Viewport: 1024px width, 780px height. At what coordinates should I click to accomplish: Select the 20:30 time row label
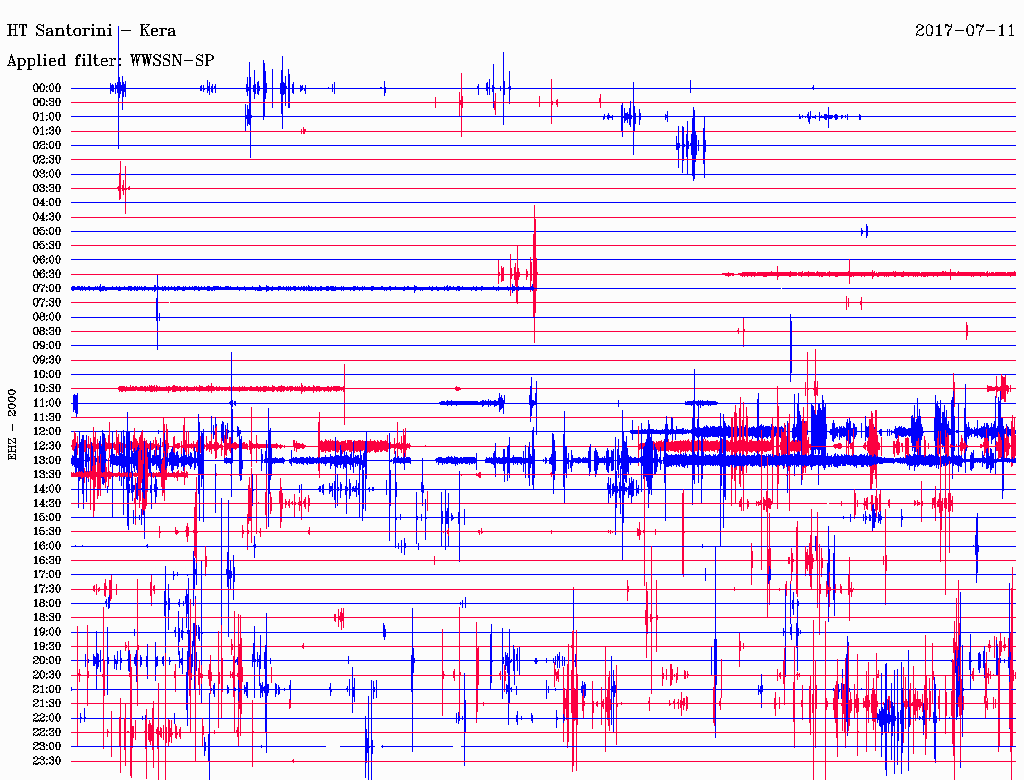[47, 675]
